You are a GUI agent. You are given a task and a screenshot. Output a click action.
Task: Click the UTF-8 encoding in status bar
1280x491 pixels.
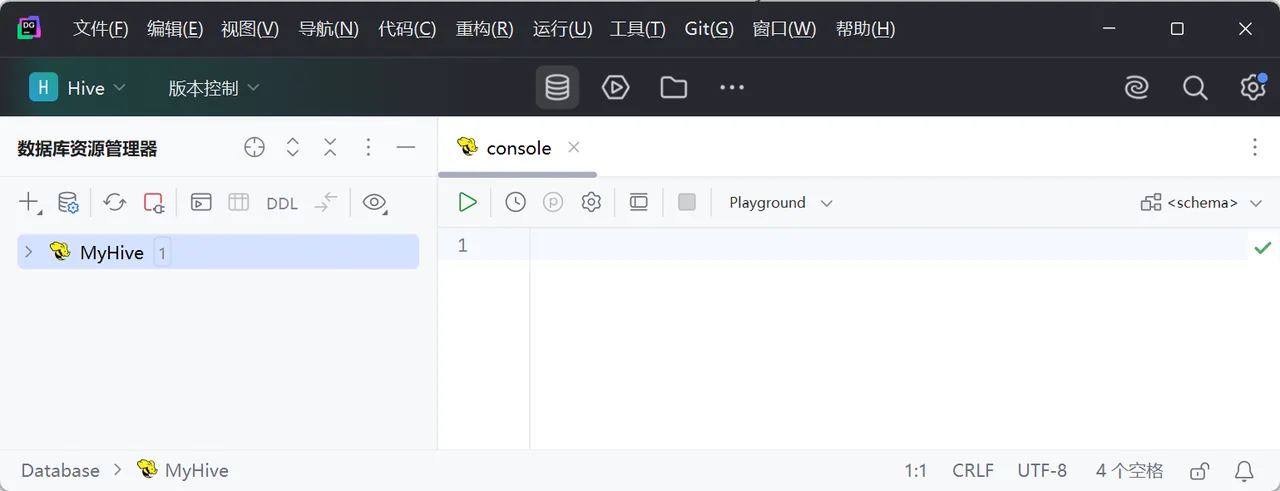coord(1042,470)
